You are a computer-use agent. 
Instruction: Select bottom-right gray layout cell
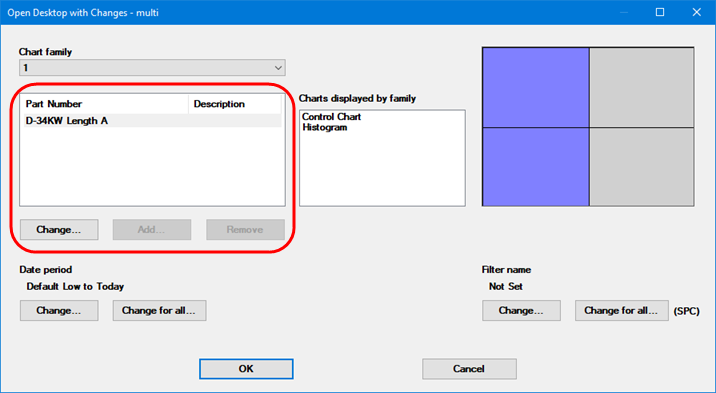(x=642, y=167)
